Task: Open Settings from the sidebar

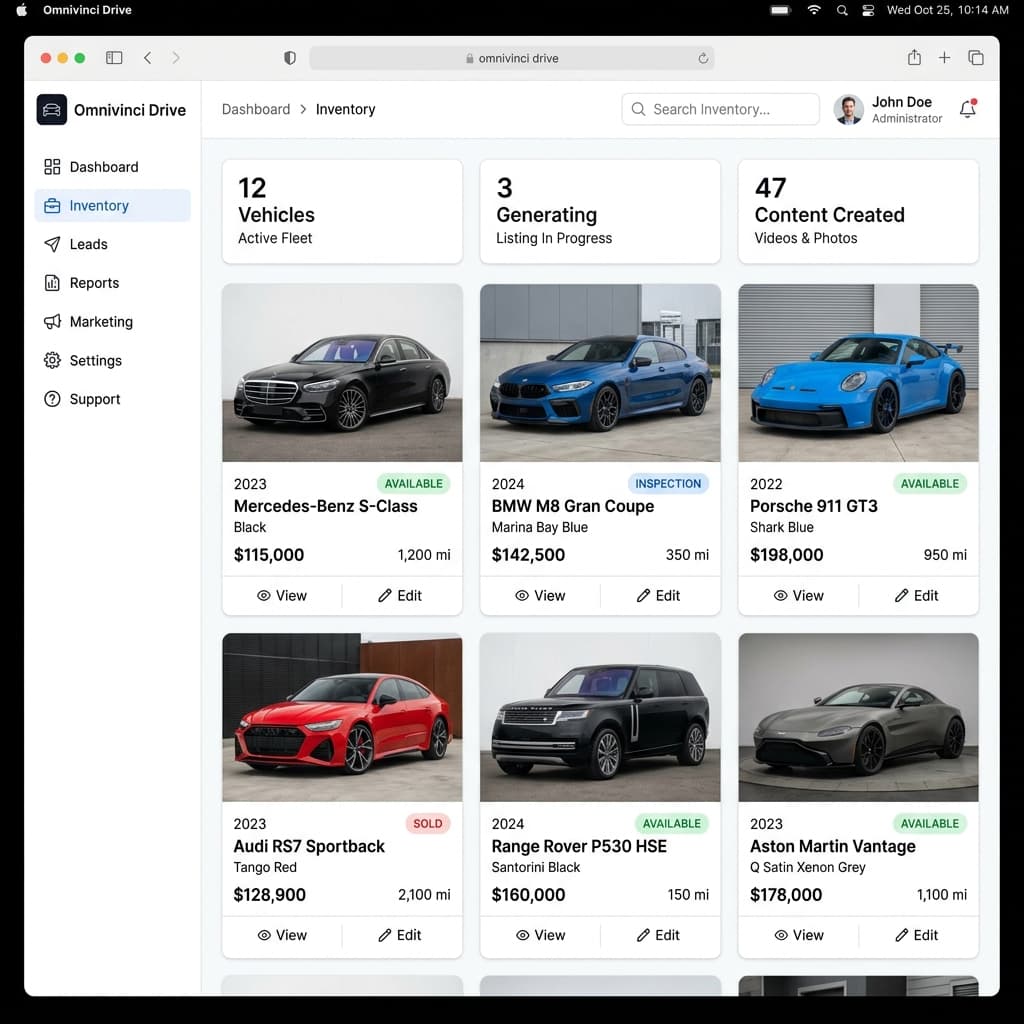Action: pyautogui.click(x=95, y=360)
